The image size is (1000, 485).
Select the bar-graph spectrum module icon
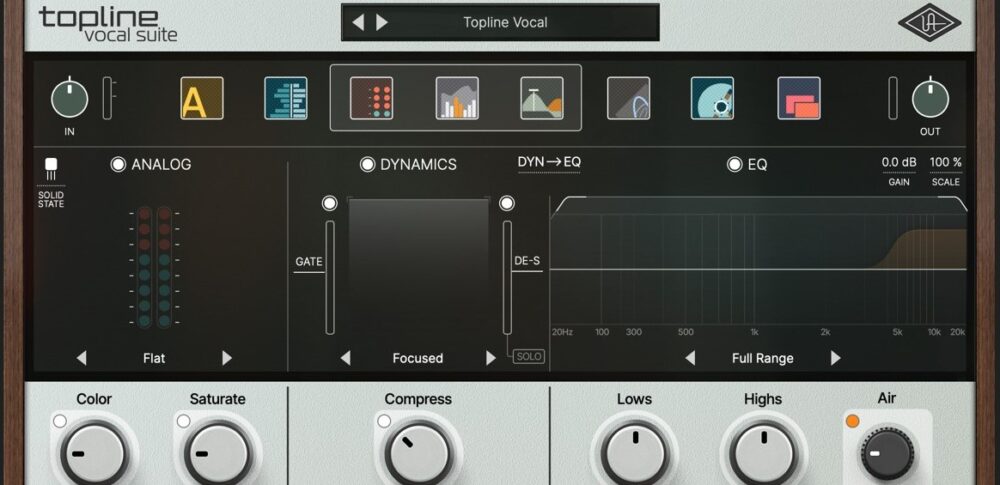pyautogui.click(x=457, y=98)
